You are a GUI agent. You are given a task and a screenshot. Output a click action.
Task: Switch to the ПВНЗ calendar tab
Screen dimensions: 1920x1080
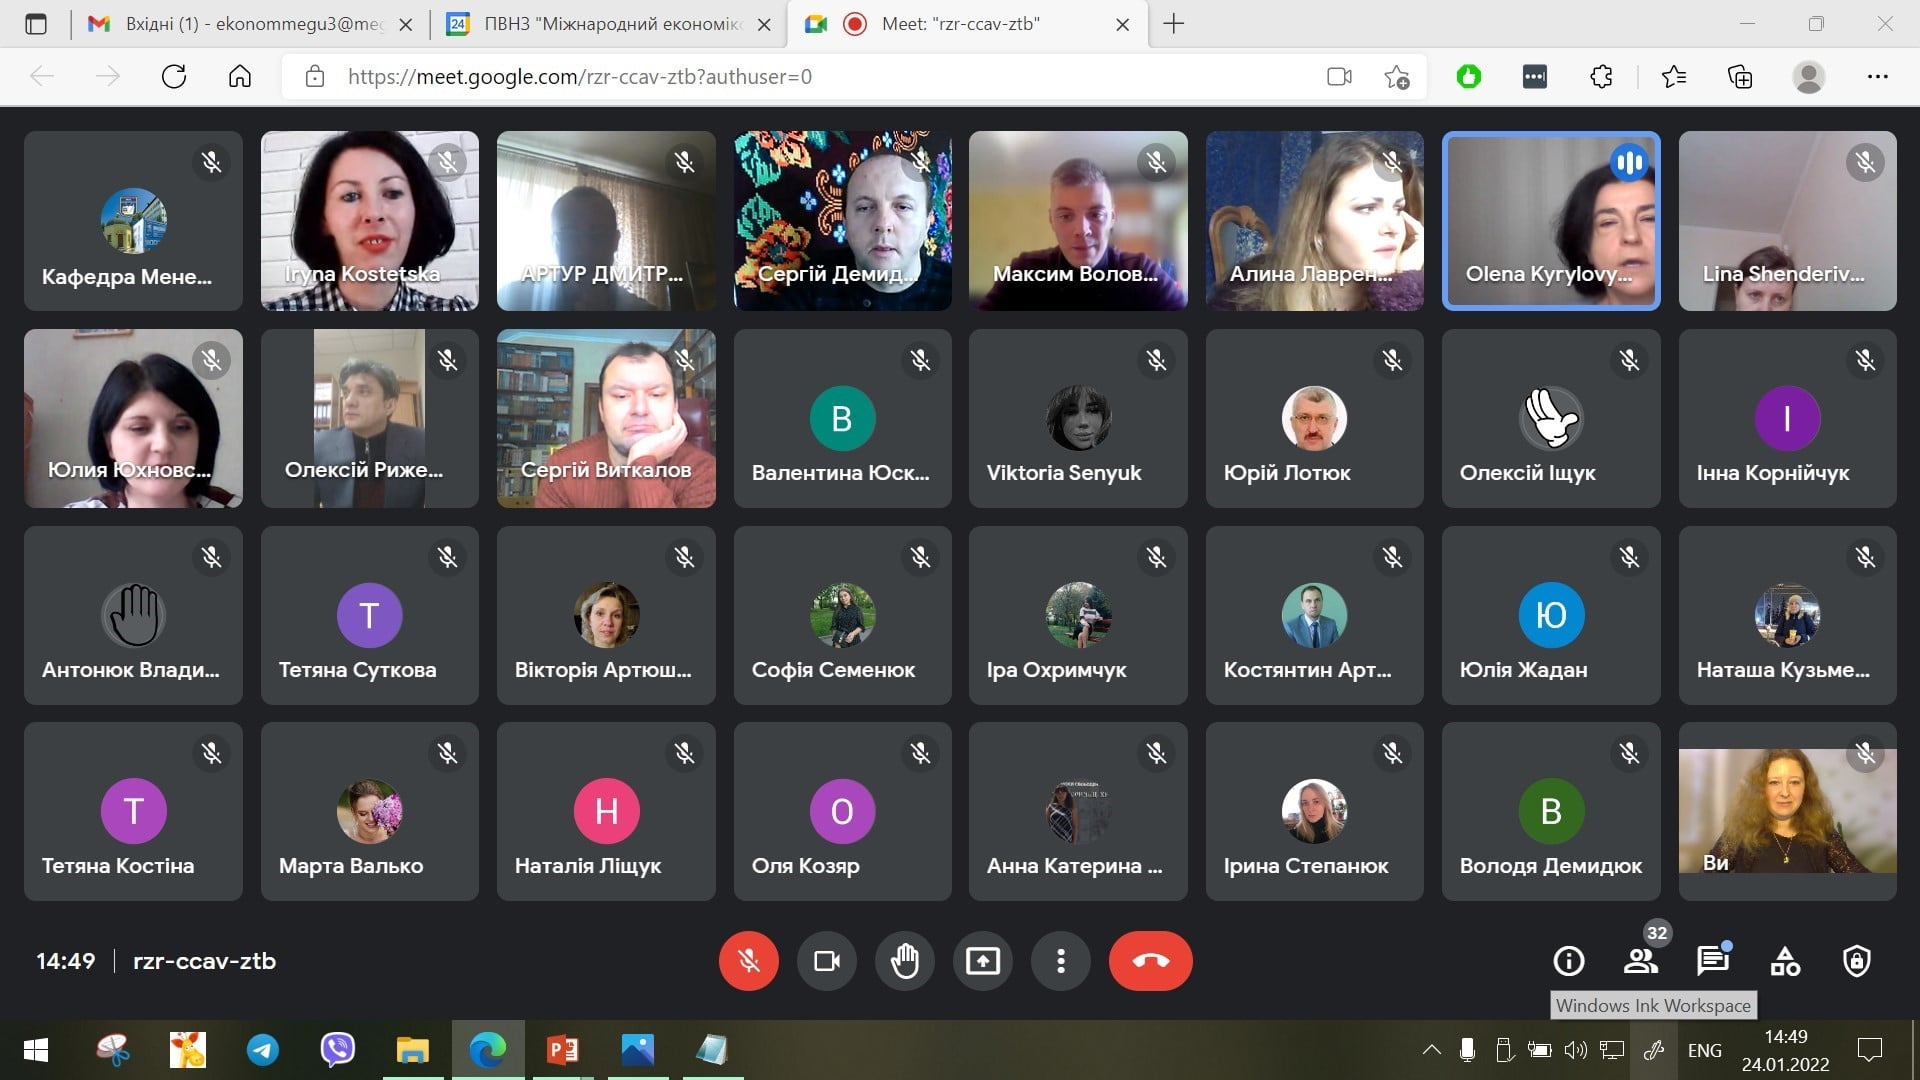point(610,24)
